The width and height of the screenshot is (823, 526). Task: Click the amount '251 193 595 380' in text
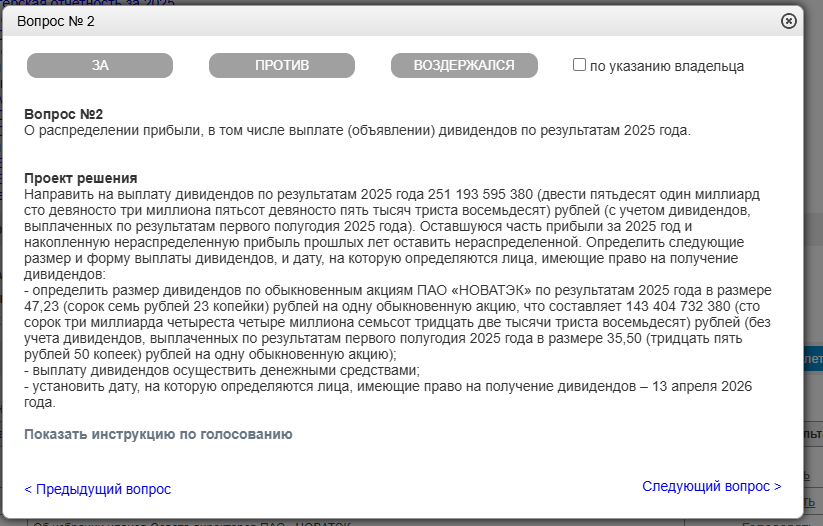coord(480,194)
